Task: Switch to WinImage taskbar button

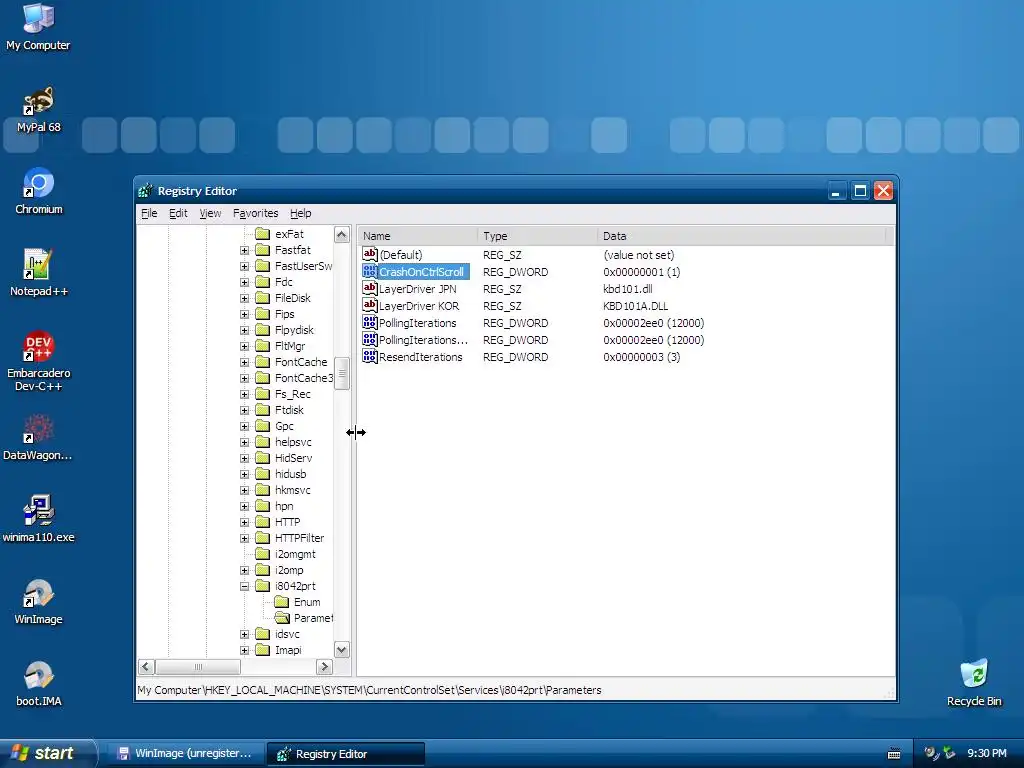Action: click(x=185, y=754)
